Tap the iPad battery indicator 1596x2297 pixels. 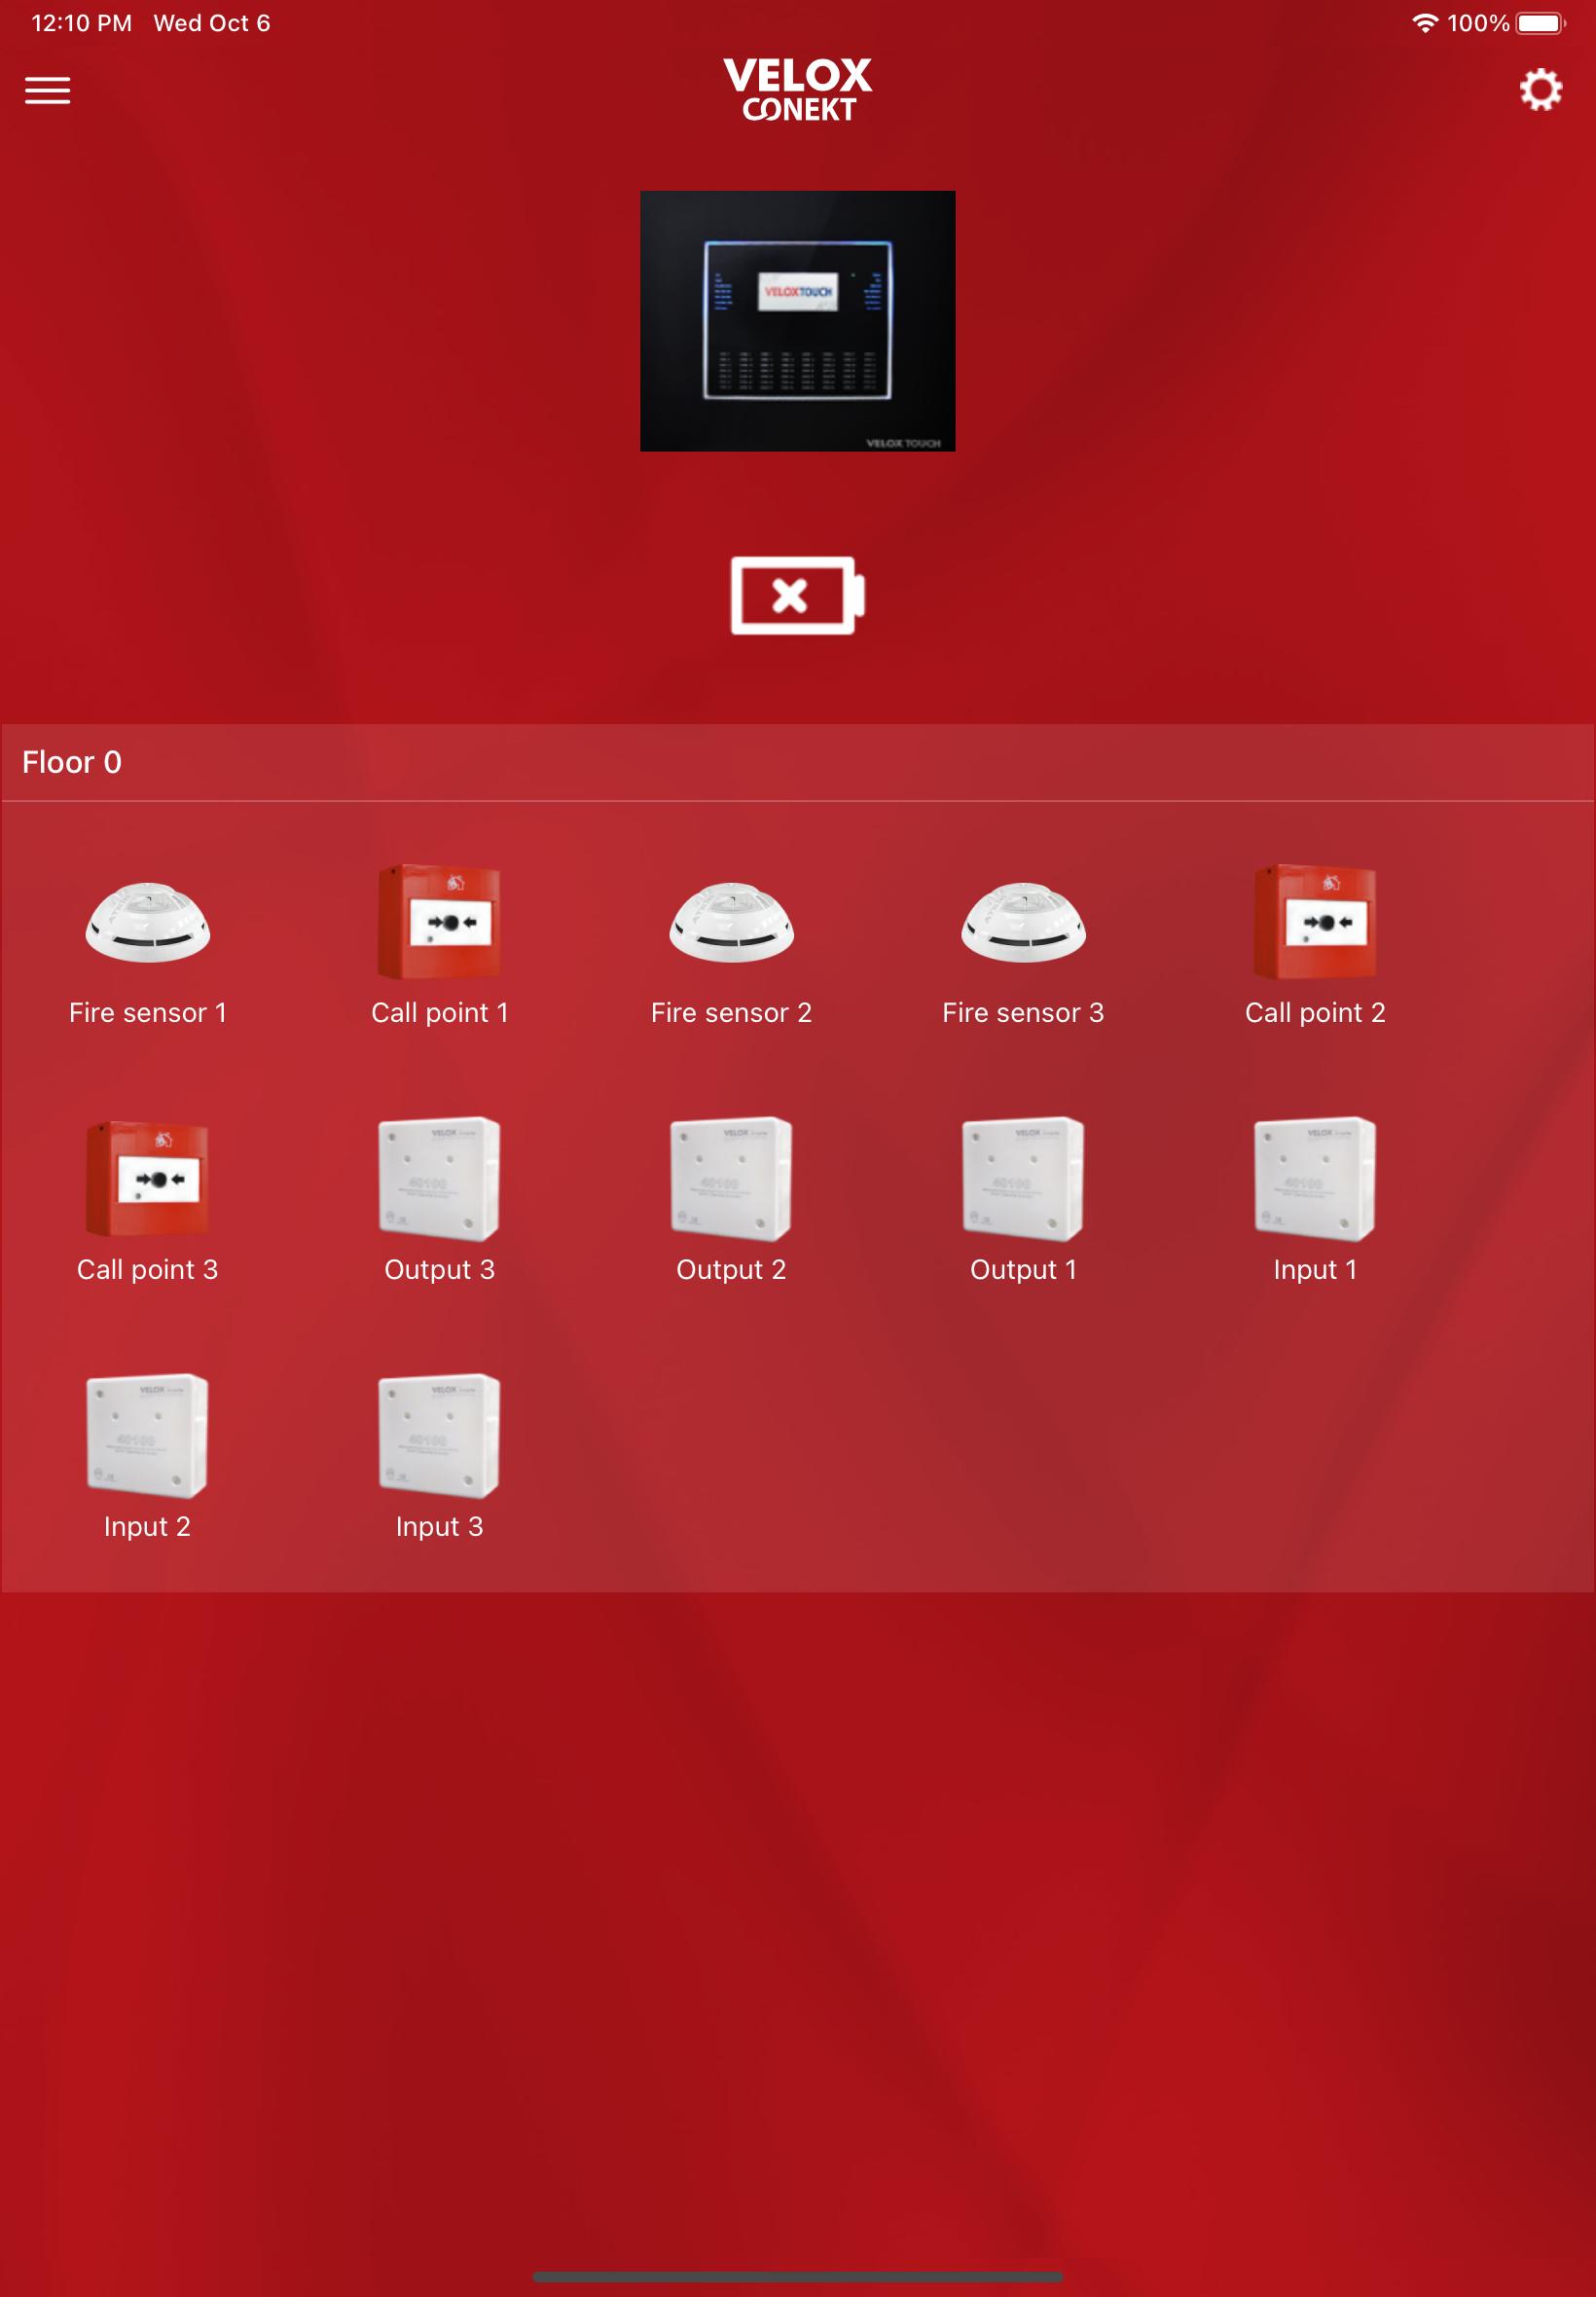(x=1541, y=23)
